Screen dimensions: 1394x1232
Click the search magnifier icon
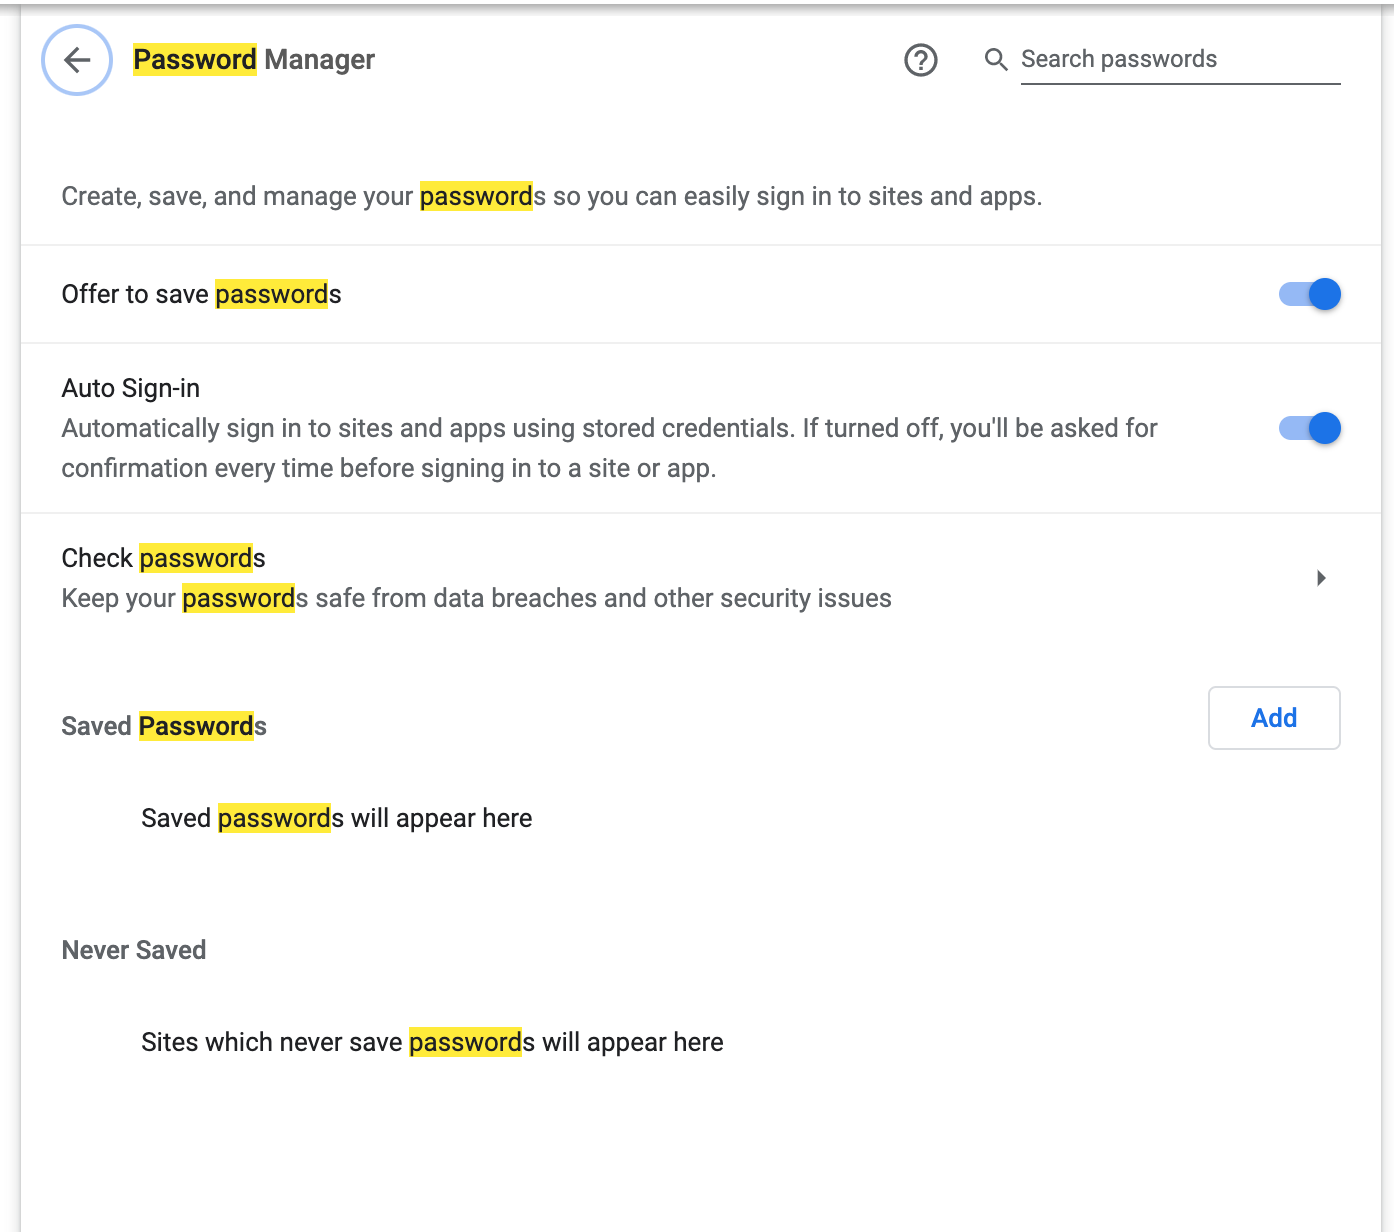[x=995, y=60]
